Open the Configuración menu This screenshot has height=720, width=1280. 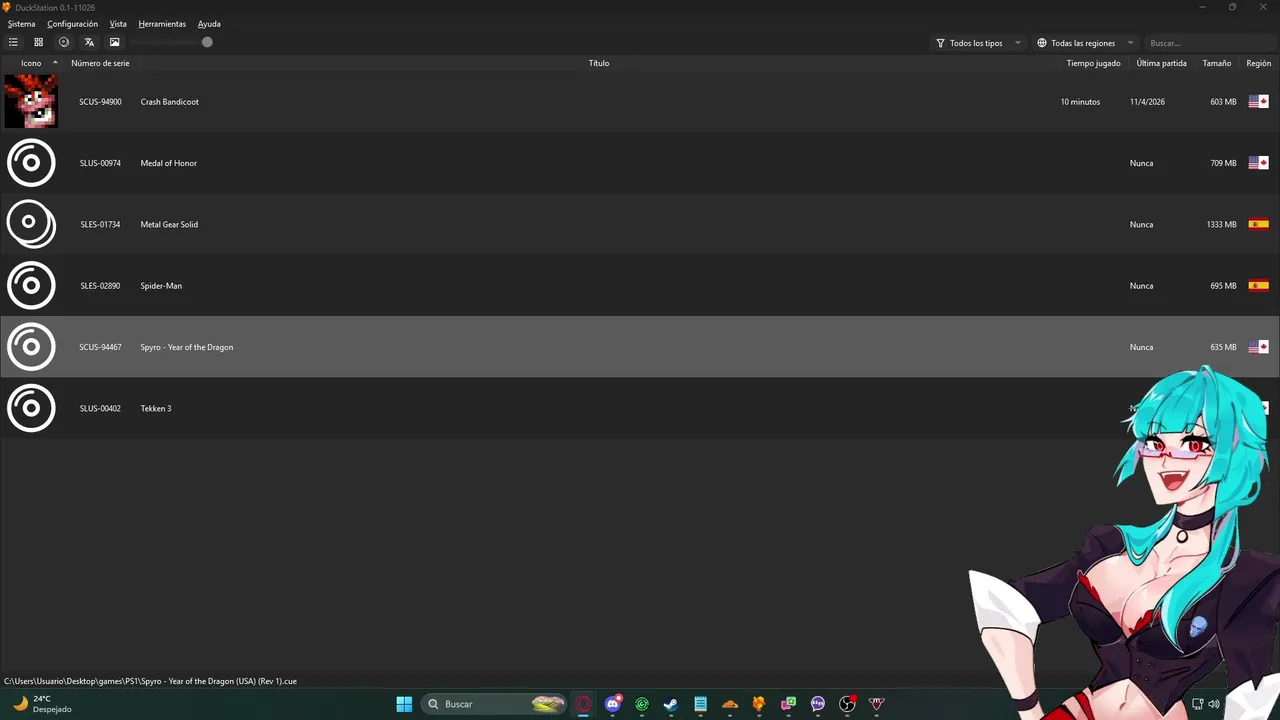(x=72, y=24)
